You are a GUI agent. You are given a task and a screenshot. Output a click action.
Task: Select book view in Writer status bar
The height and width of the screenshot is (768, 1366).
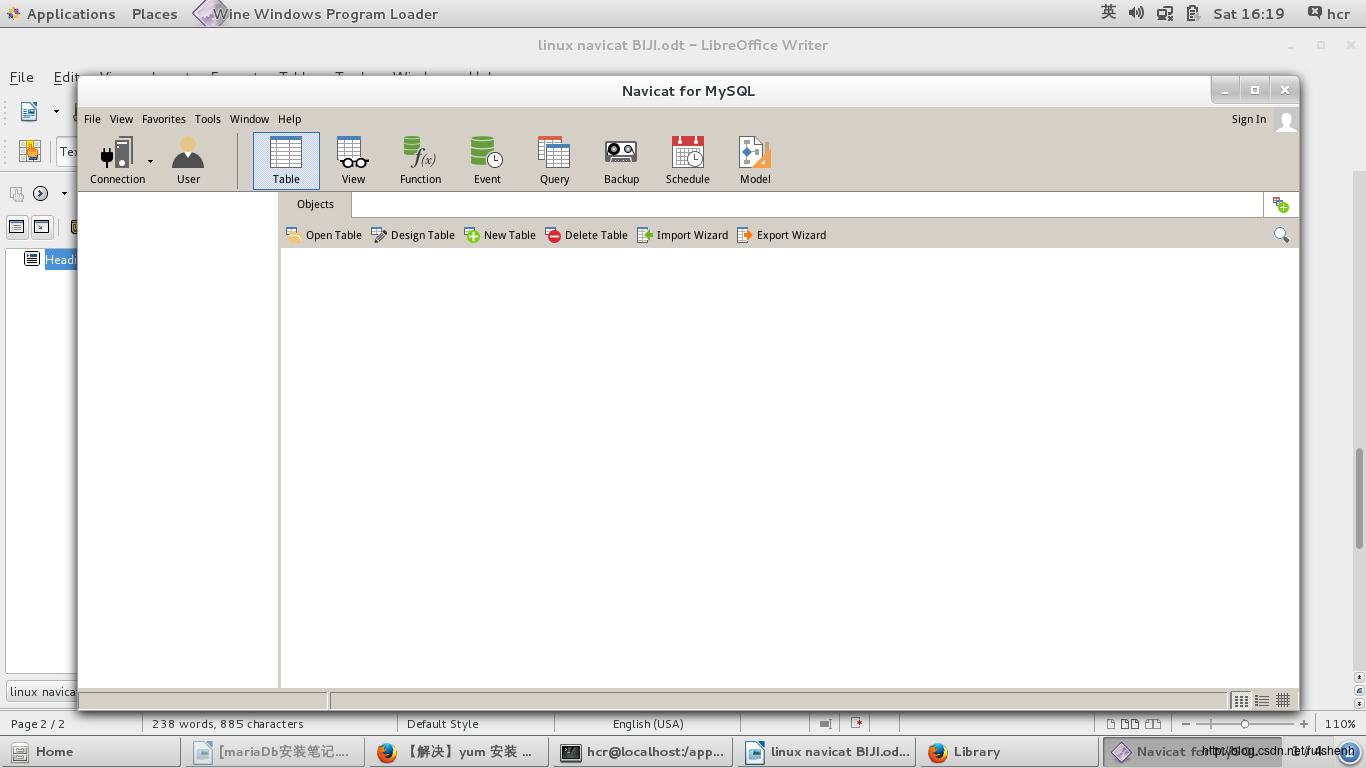(x=1153, y=724)
